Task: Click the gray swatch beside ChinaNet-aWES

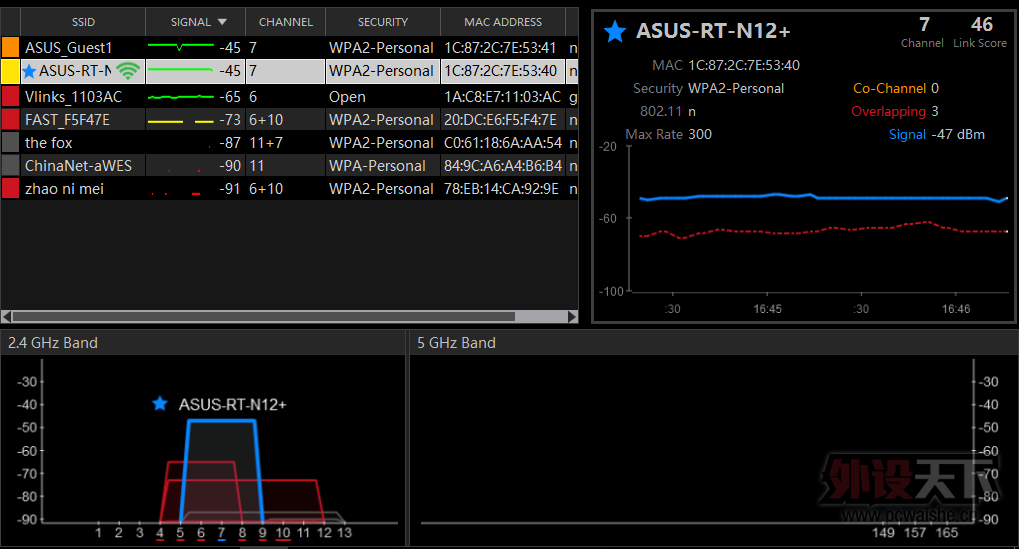Action: coord(10,166)
